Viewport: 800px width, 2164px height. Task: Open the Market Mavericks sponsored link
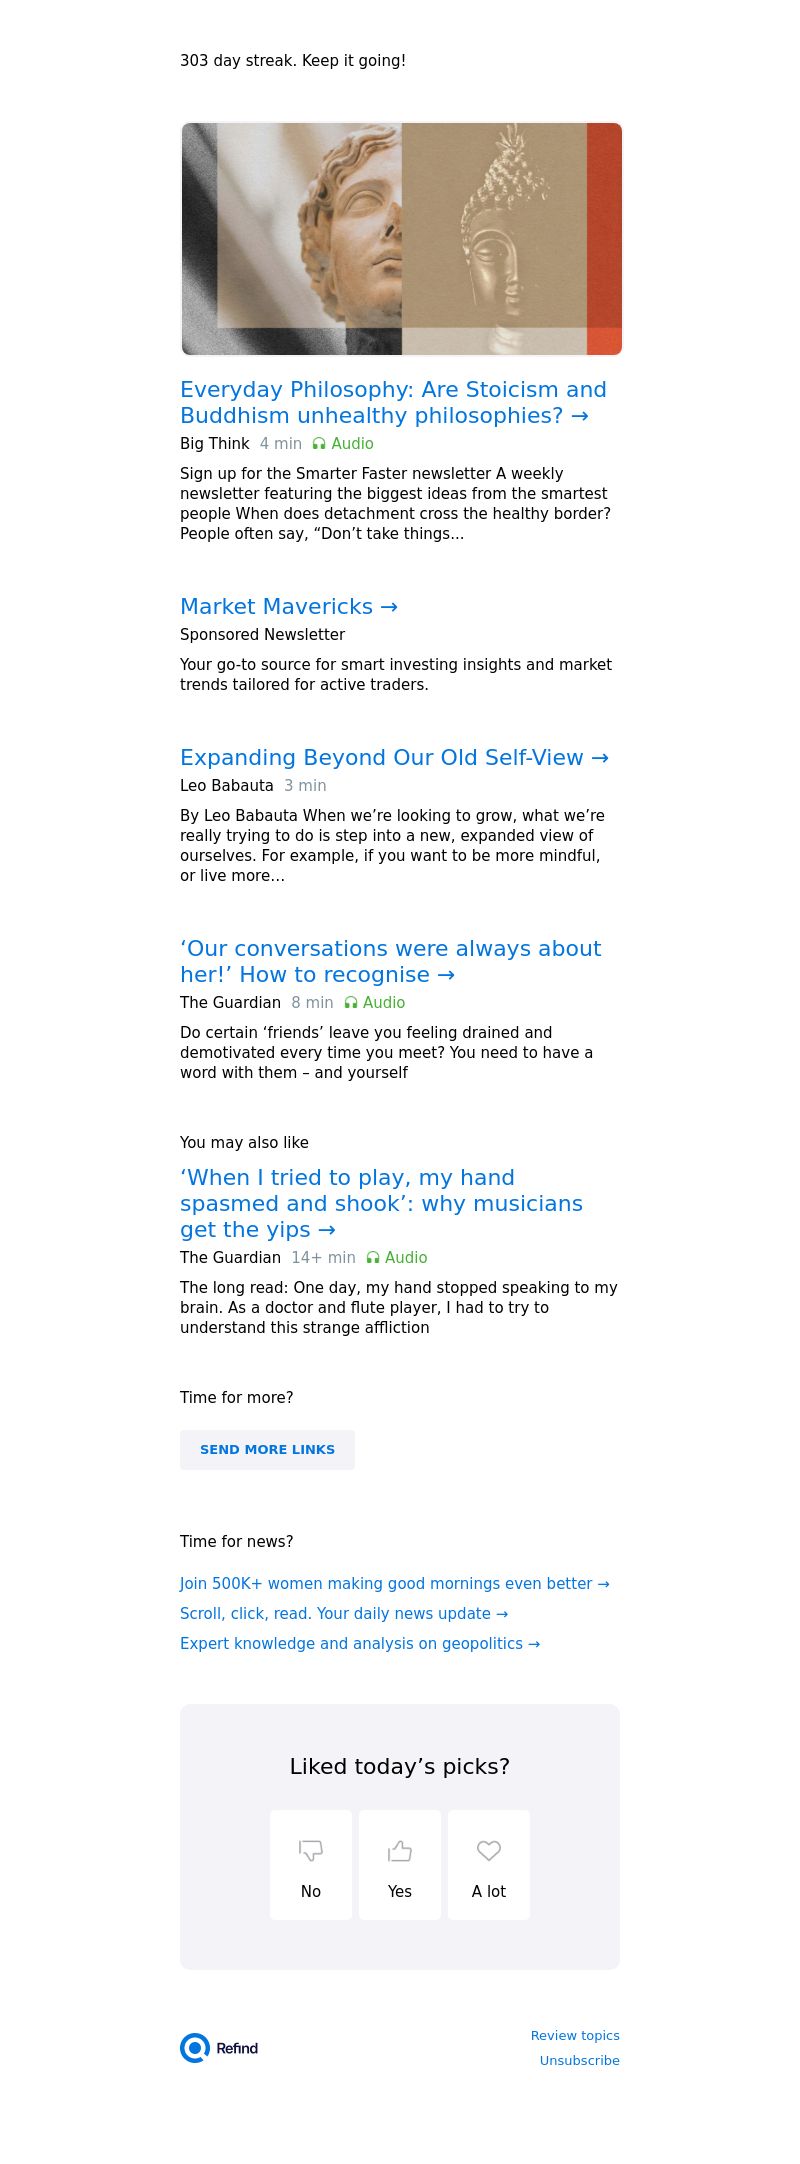(x=289, y=607)
